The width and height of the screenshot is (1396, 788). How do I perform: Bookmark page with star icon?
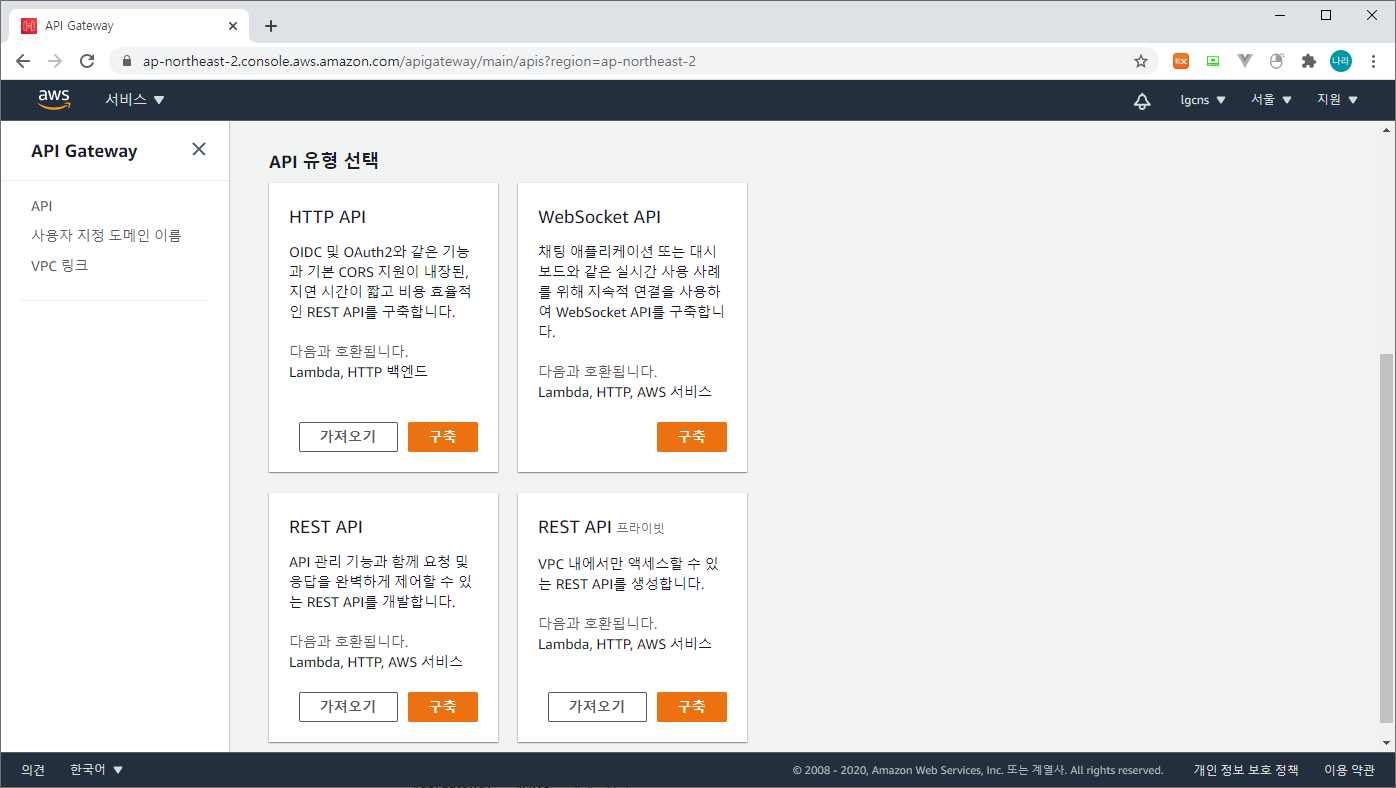point(1141,61)
